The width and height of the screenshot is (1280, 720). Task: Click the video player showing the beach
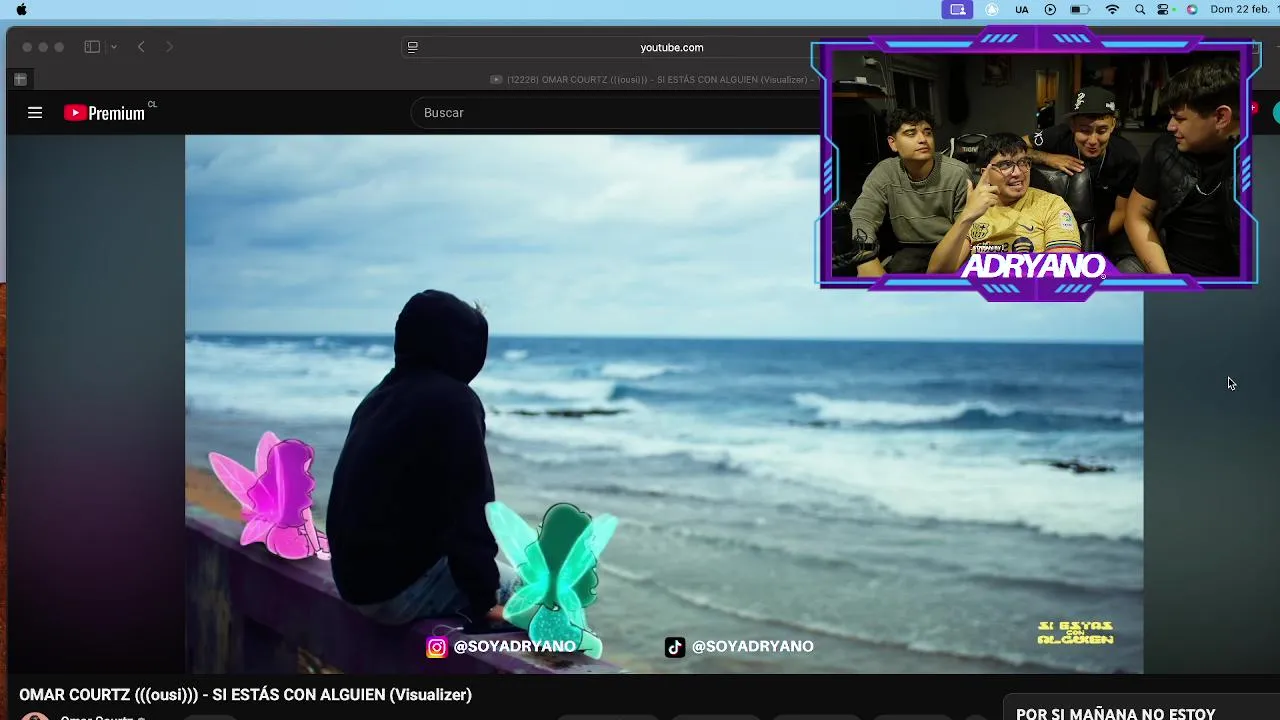[x=664, y=404]
